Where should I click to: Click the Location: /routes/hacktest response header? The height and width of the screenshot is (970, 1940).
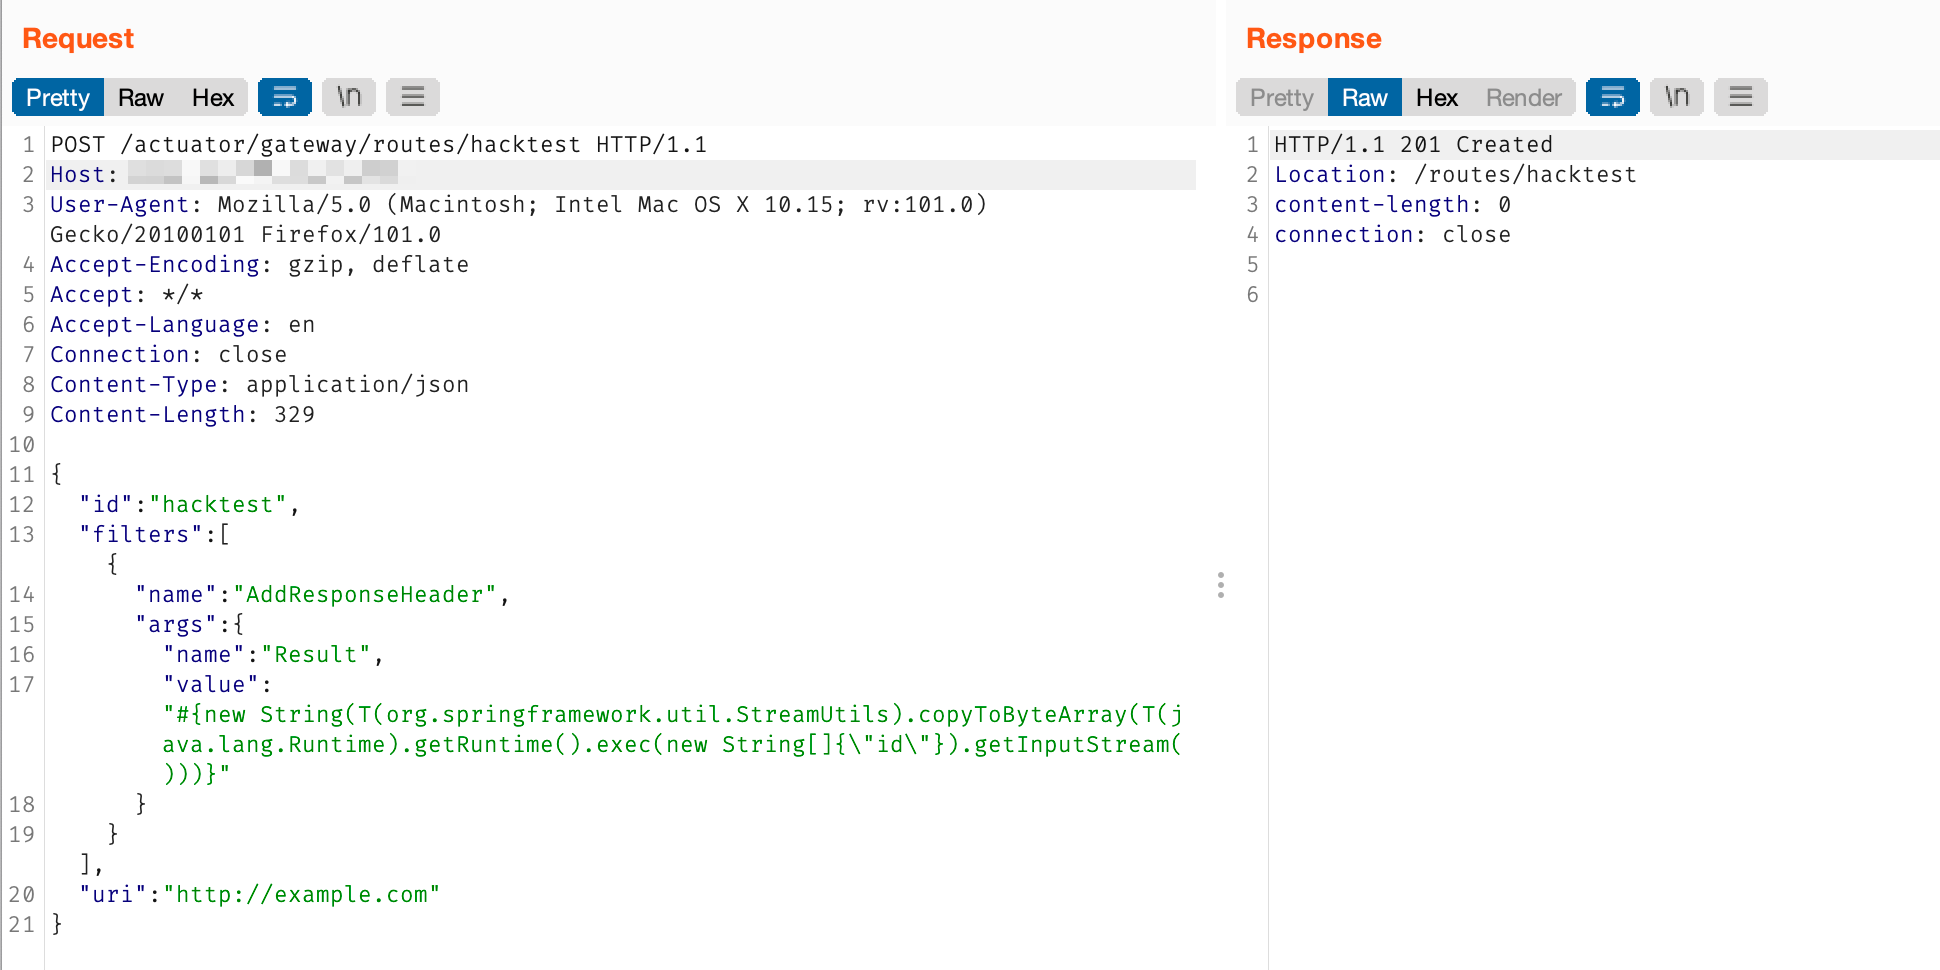pyautogui.click(x=1455, y=174)
